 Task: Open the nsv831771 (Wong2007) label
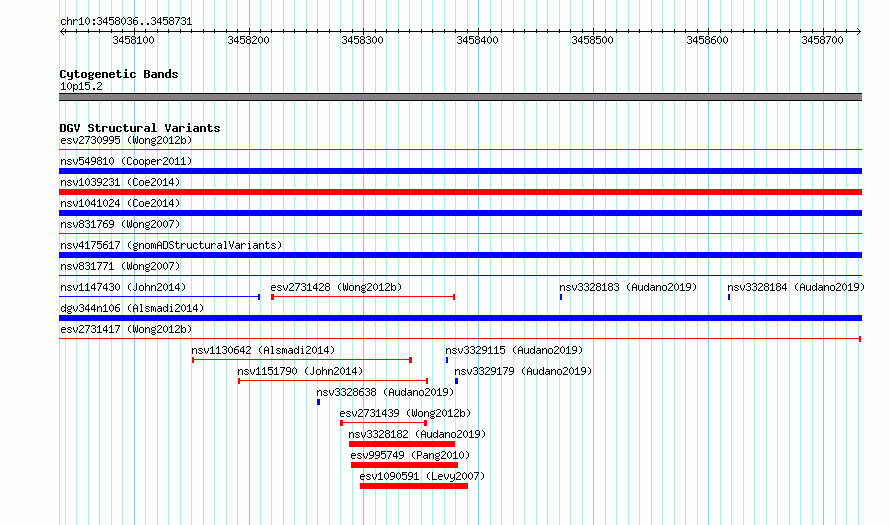point(120,266)
